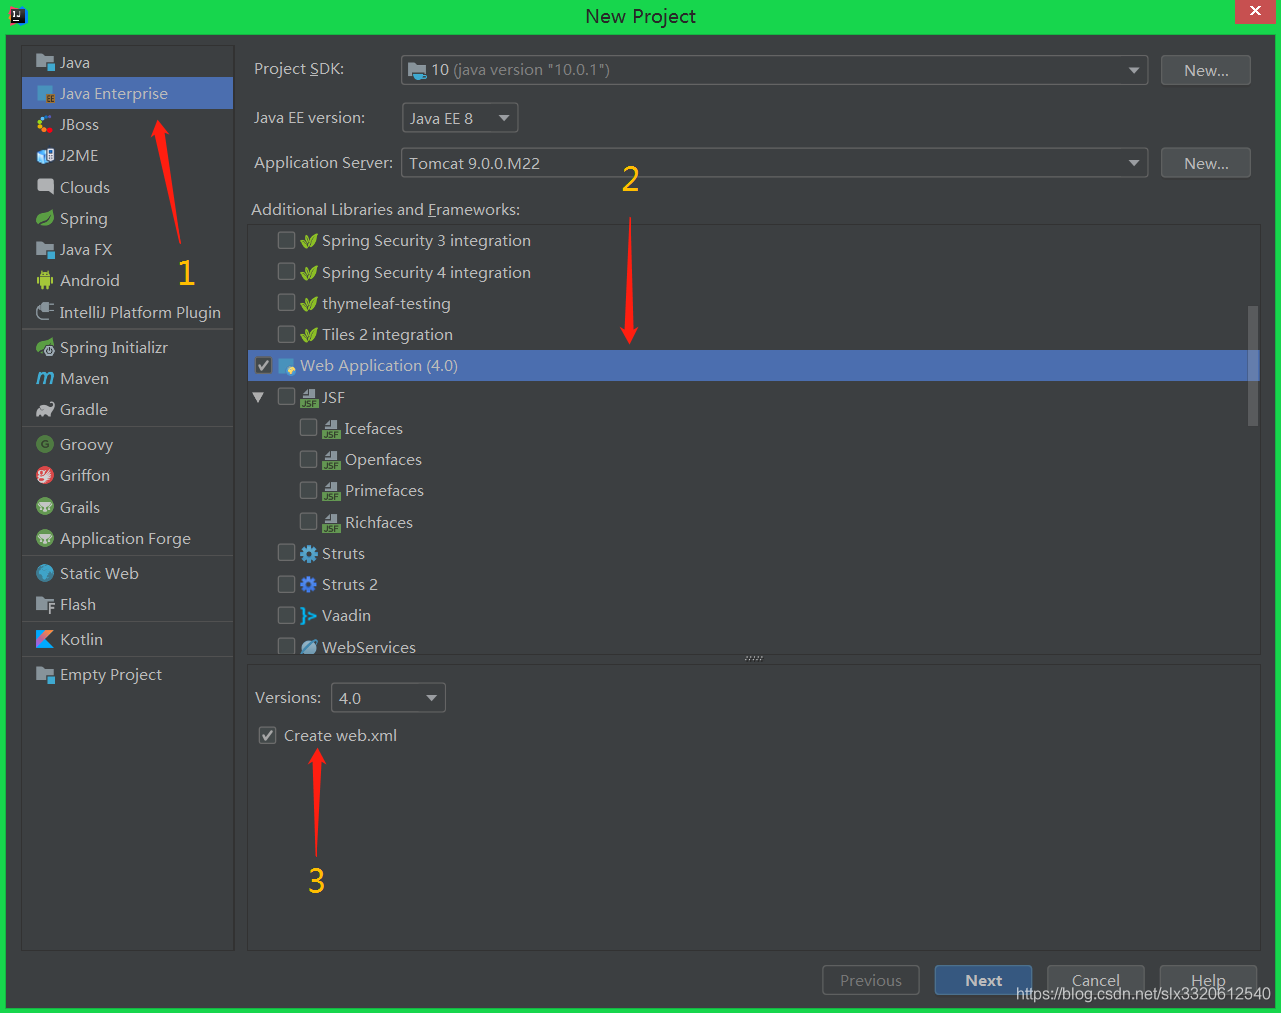Pick the Spring leaf icon in sidebar
Image resolution: width=1281 pixels, height=1013 pixels.
(45, 218)
